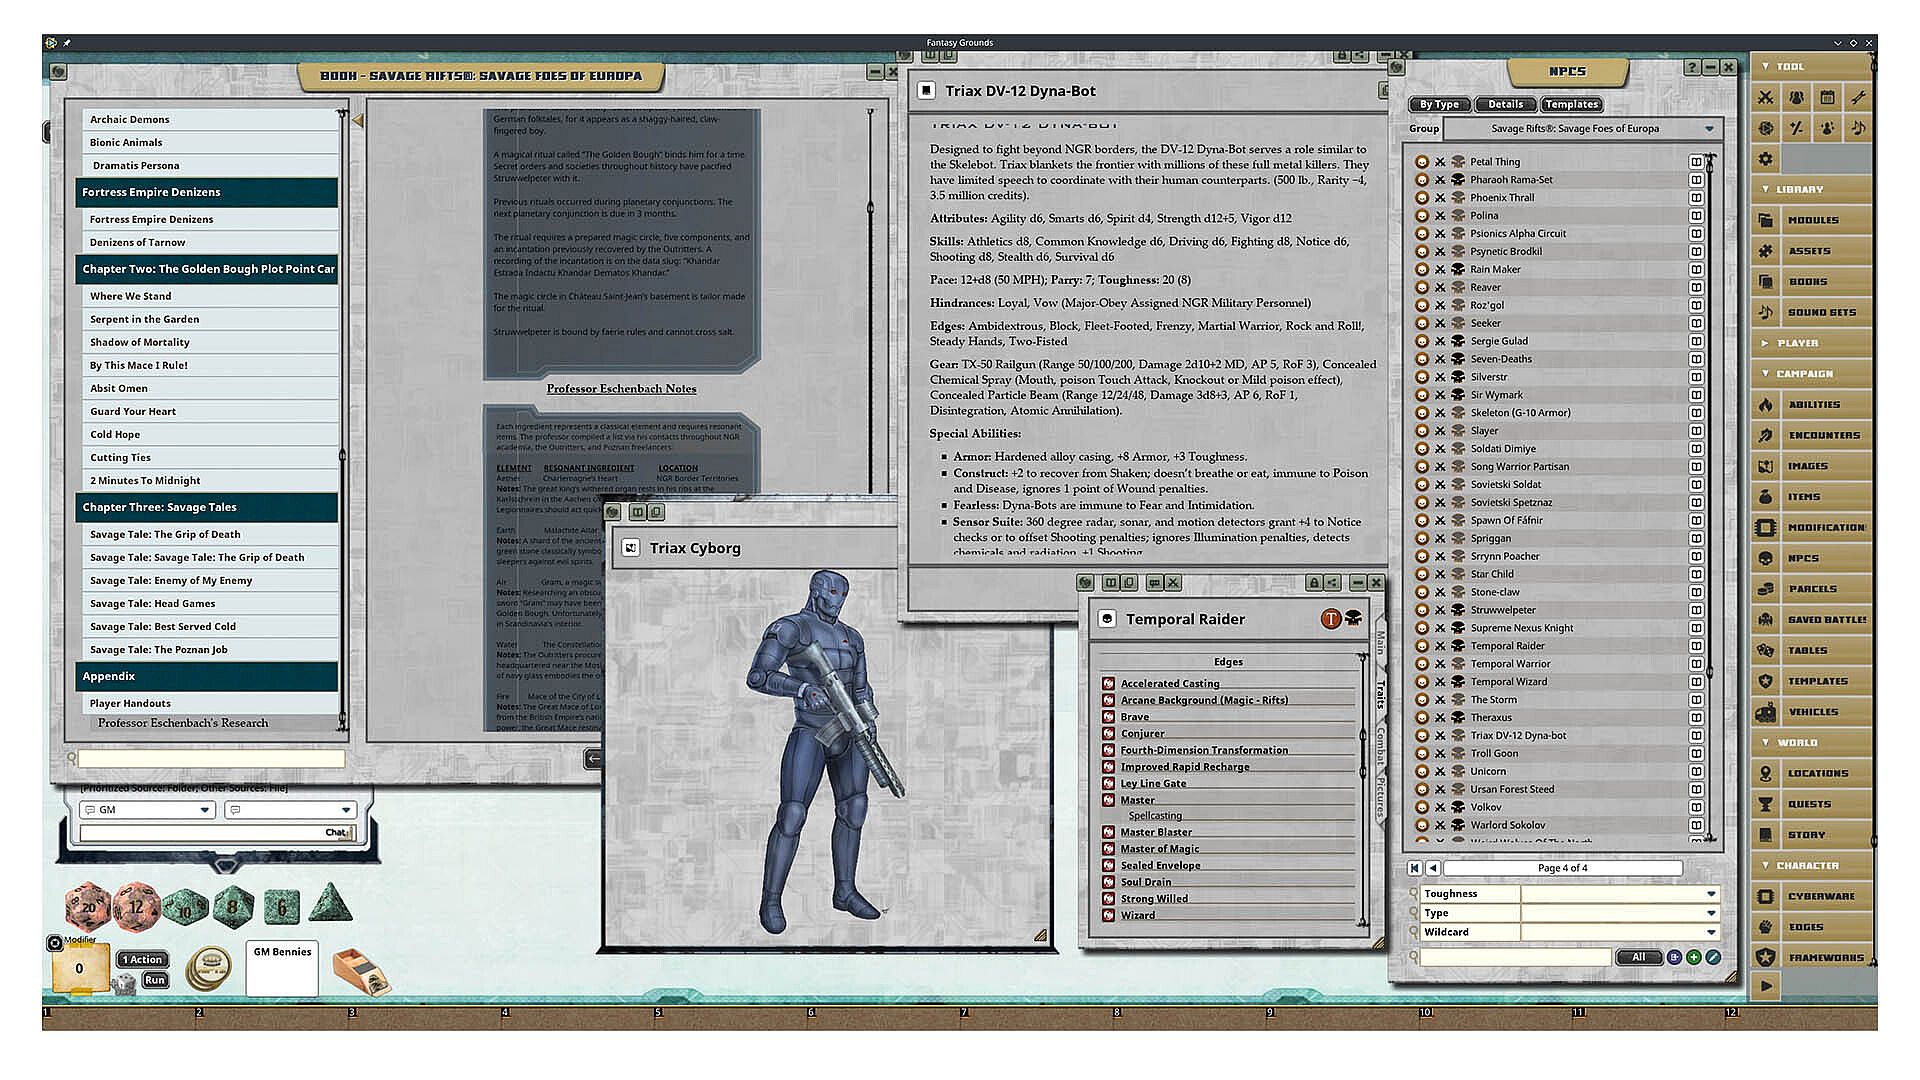The width and height of the screenshot is (1920, 1080).
Task: Open Tables in the Campaign sidebar
Action: click(x=1812, y=651)
